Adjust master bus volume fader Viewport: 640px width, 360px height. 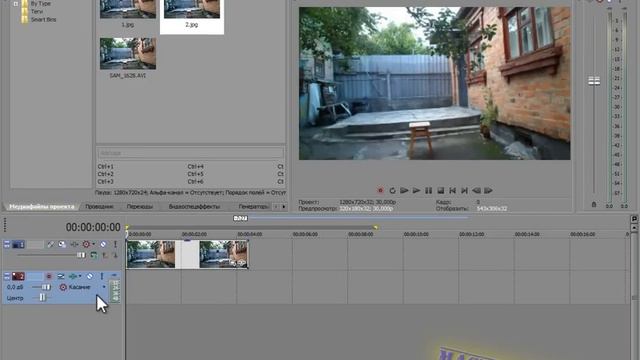point(594,81)
